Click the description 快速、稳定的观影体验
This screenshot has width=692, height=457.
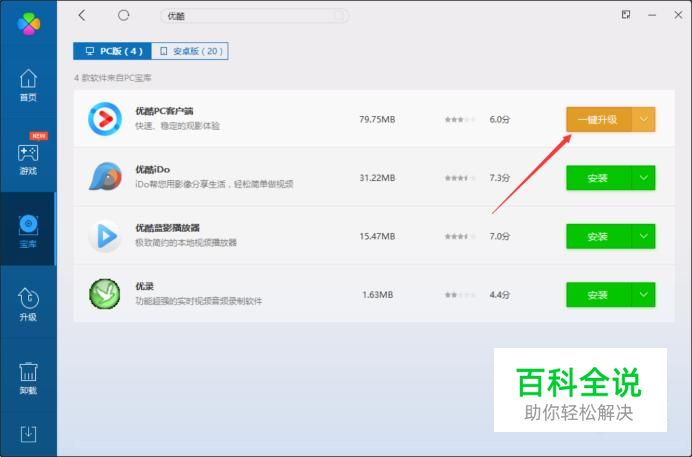coord(177,126)
